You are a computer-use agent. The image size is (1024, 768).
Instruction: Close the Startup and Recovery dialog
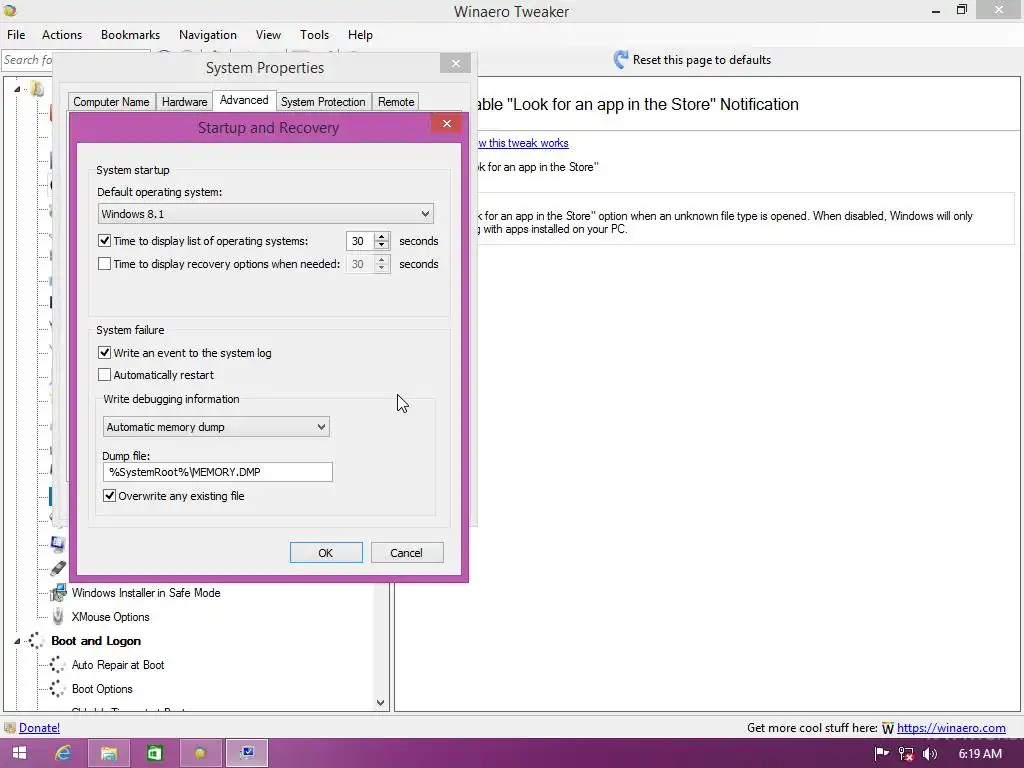pos(447,123)
